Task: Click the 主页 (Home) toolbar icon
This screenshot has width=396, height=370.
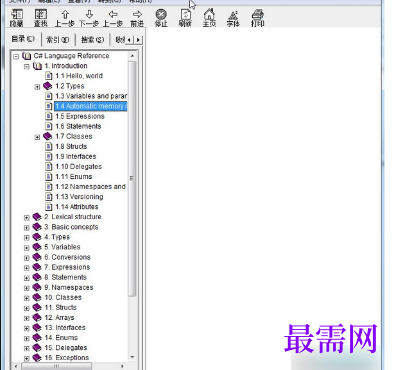Action: [209, 18]
